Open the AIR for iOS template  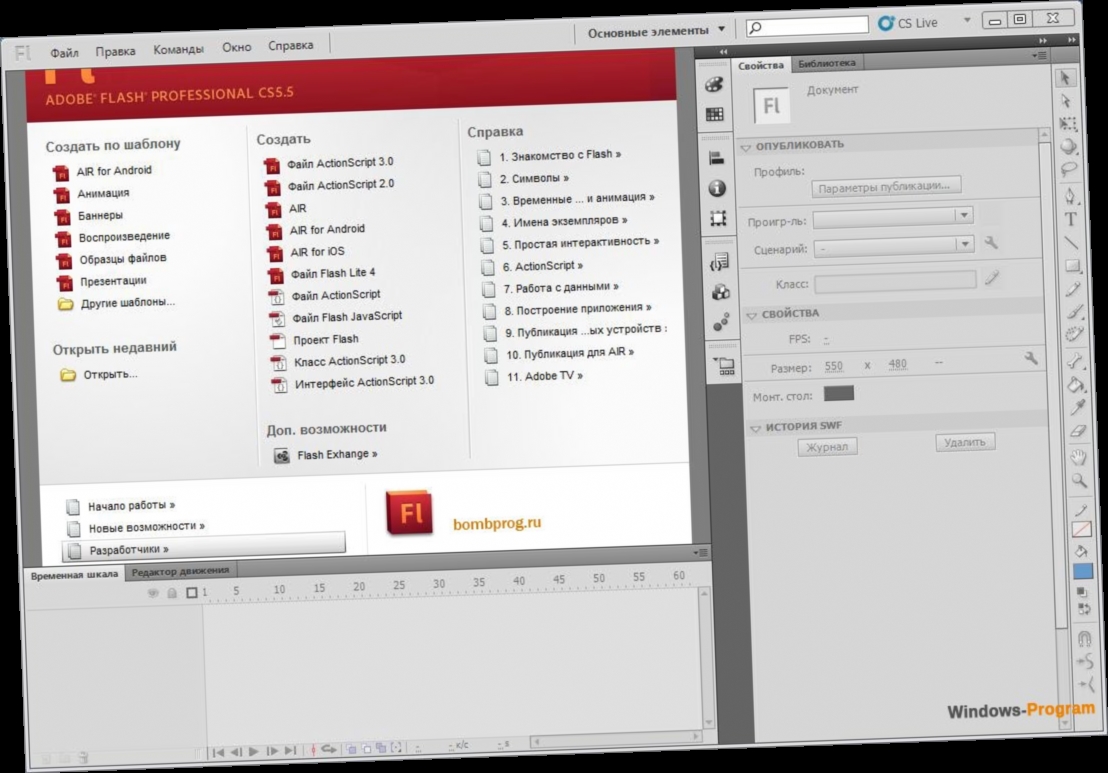(x=317, y=252)
